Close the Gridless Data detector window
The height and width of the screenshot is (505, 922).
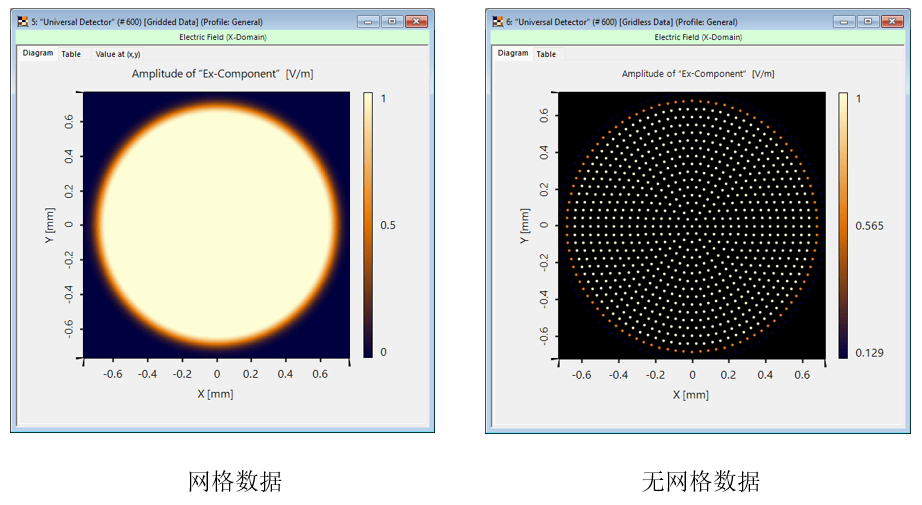892,22
